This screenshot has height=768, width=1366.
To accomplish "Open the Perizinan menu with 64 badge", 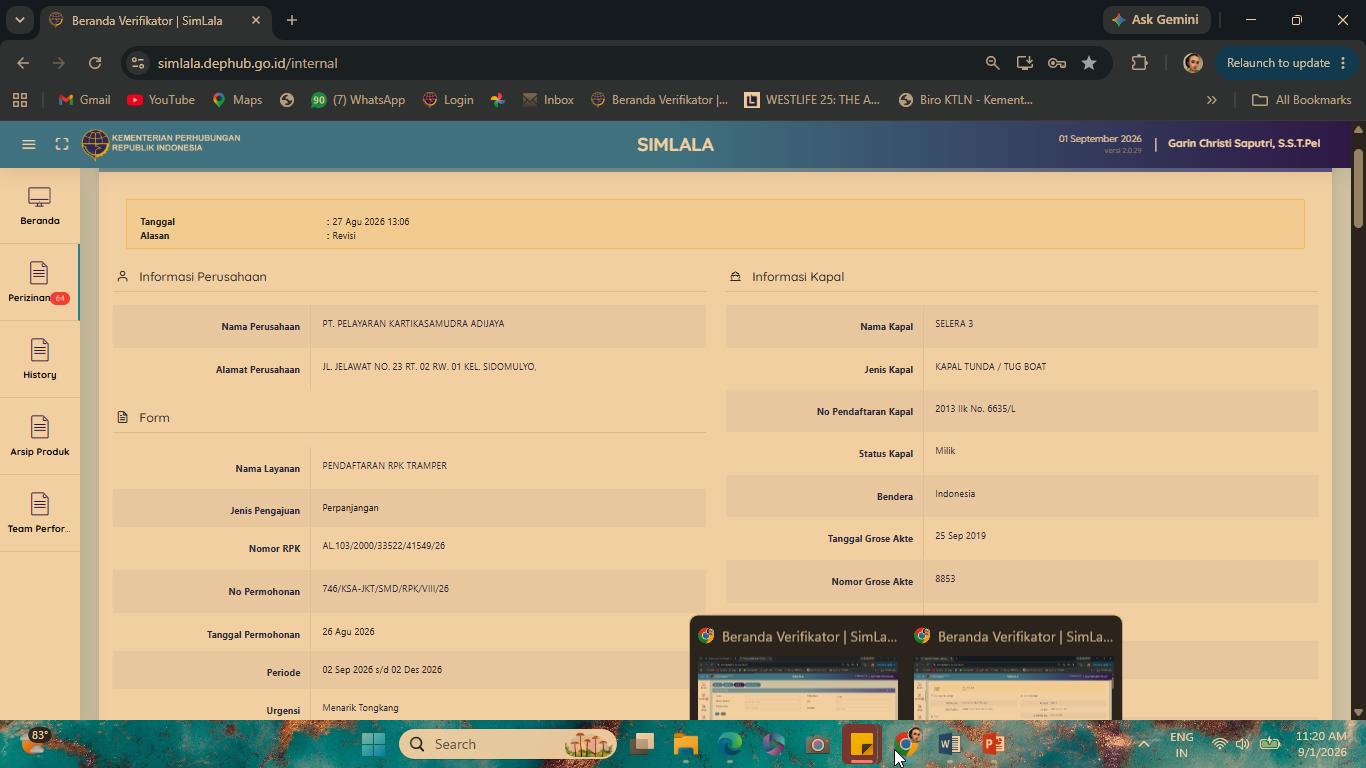I will (x=40, y=283).
